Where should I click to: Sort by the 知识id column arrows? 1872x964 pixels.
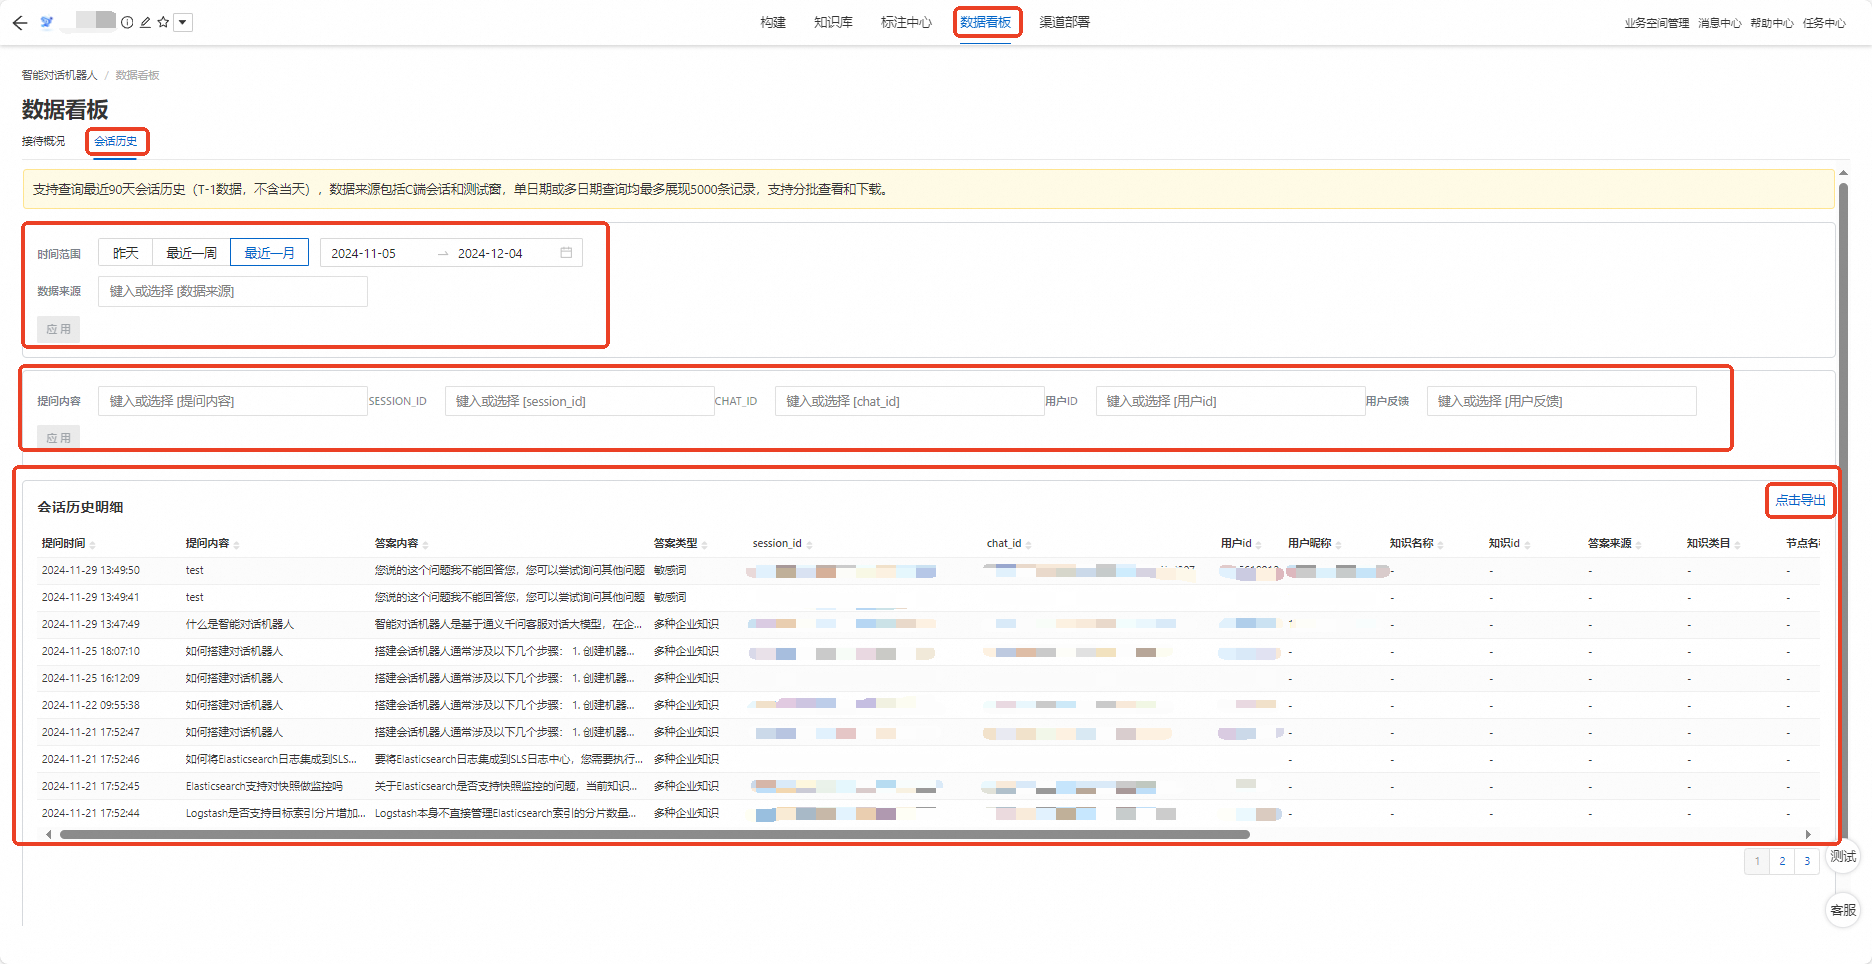1527,545
